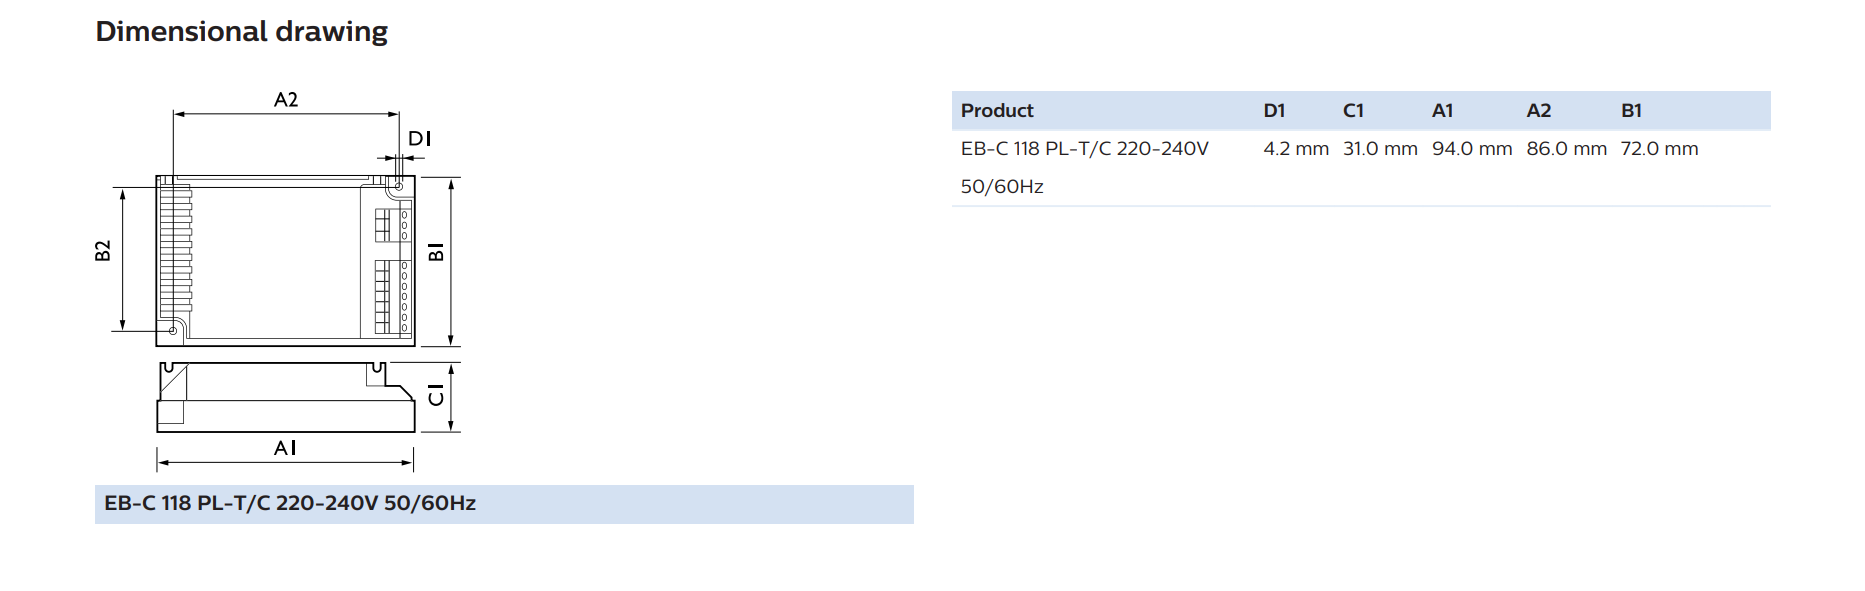Select the A2 label on the drawing

pos(286,100)
